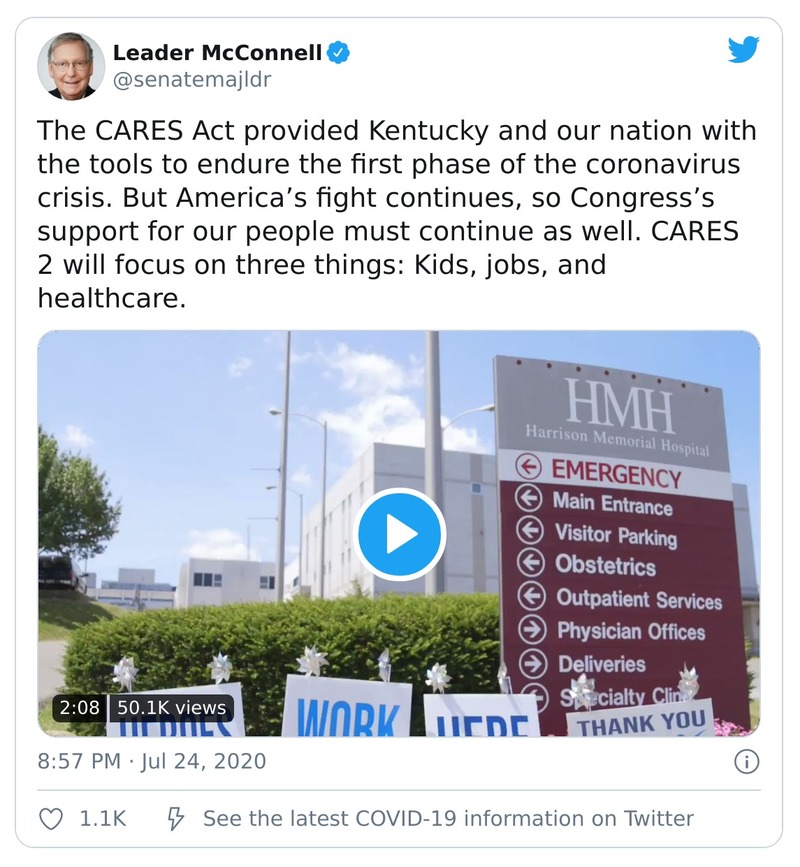Click the HMH hospital logo in video
The width and height of the screenshot is (800, 867).
[618, 404]
